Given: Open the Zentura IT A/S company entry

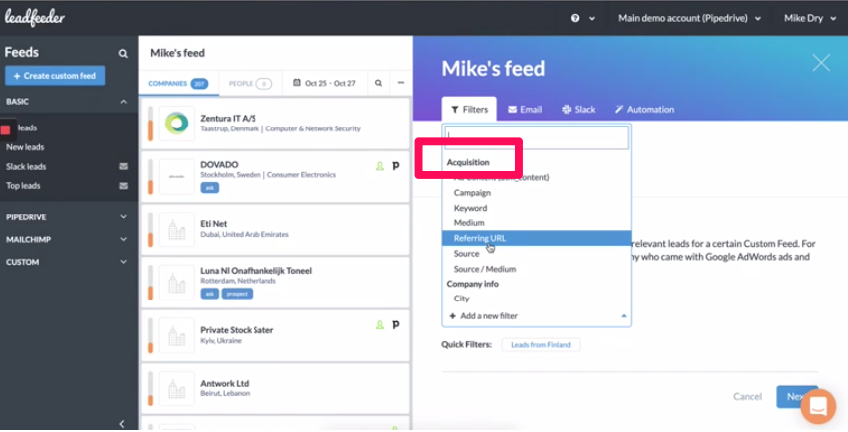Looking at the screenshot, I should (x=275, y=123).
